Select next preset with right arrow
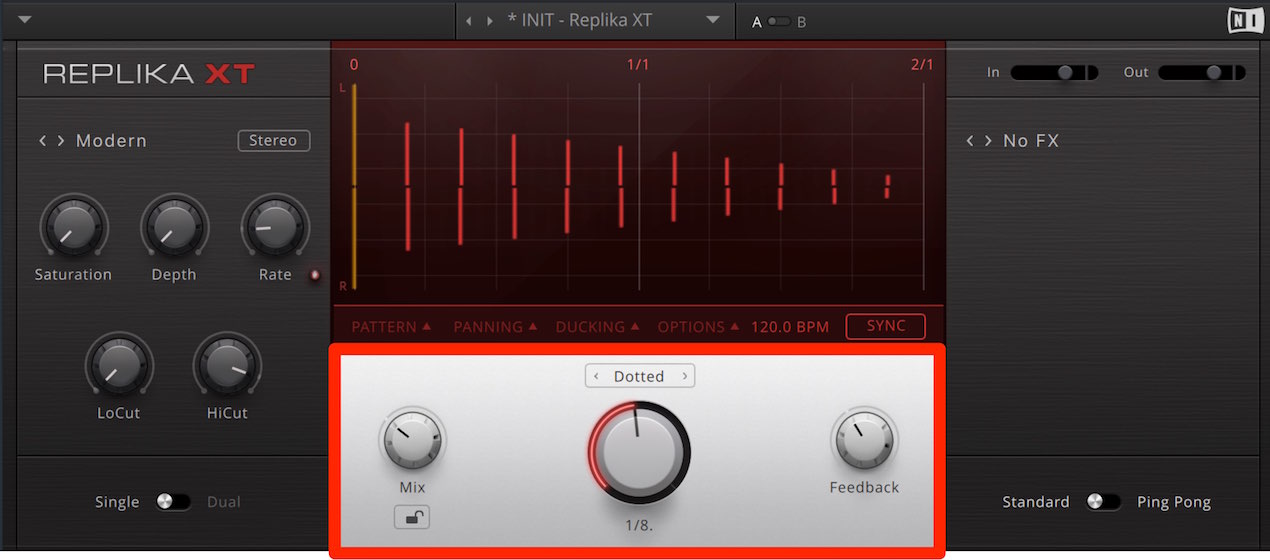The image size is (1270, 560). pyautogui.click(x=490, y=21)
